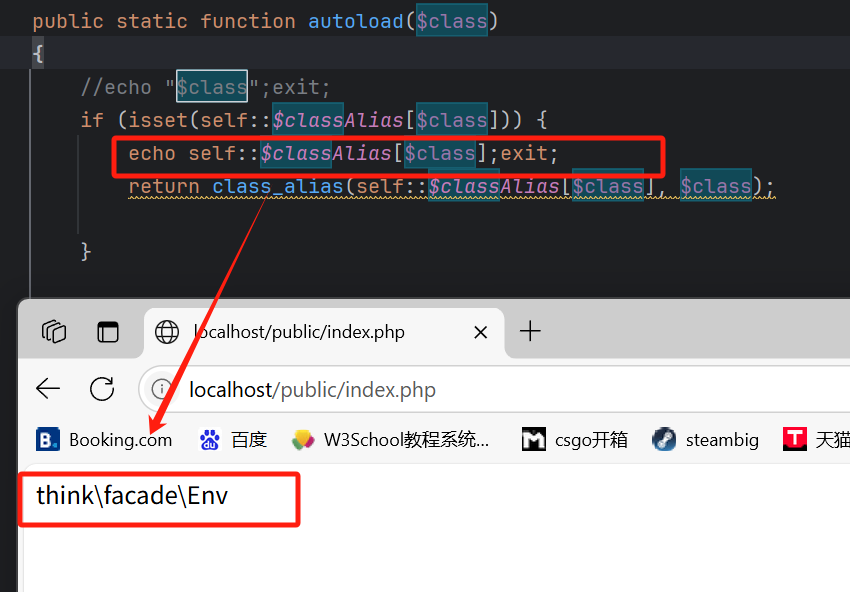850x592 pixels.
Task: Open the browser workspaces icon
Action: [x=54, y=332]
